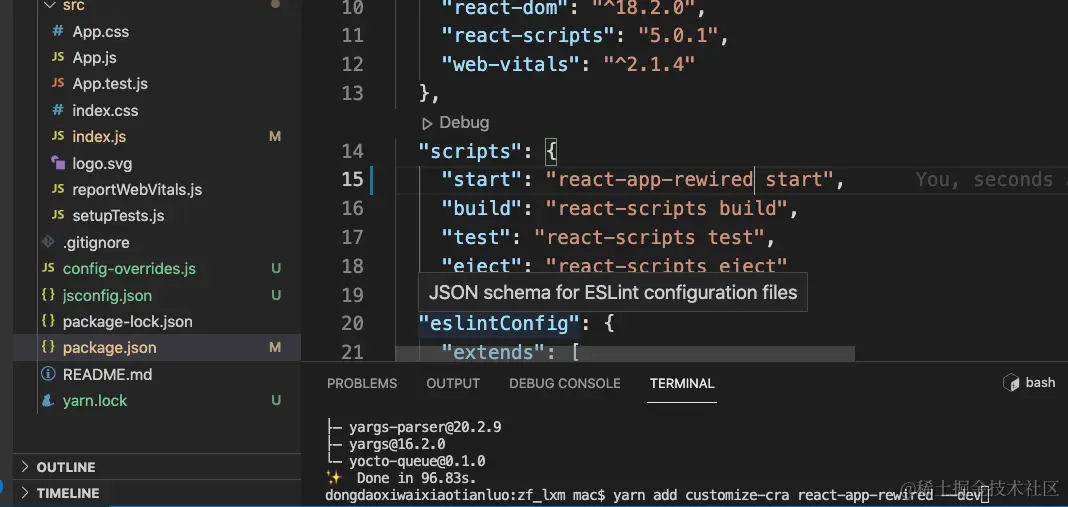Open App.test.js file
Screen dimensions: 1068x507
coord(110,84)
